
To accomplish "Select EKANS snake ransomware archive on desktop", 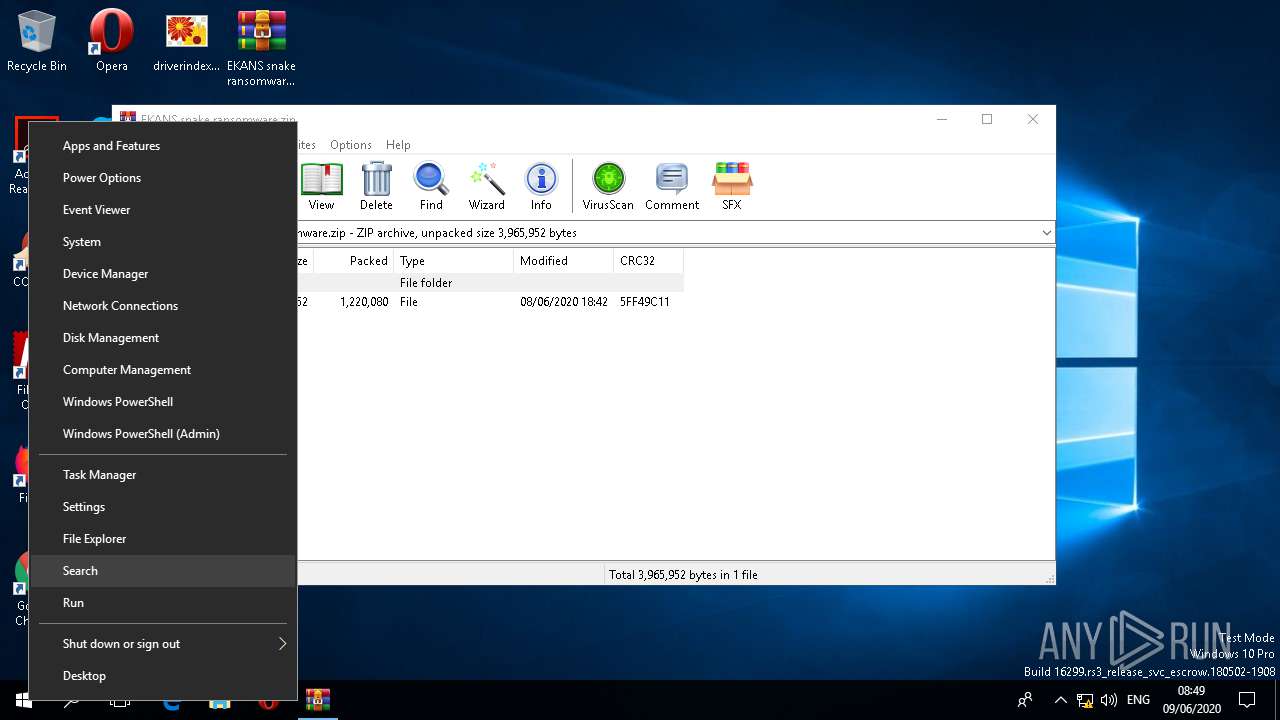I will pos(261,47).
